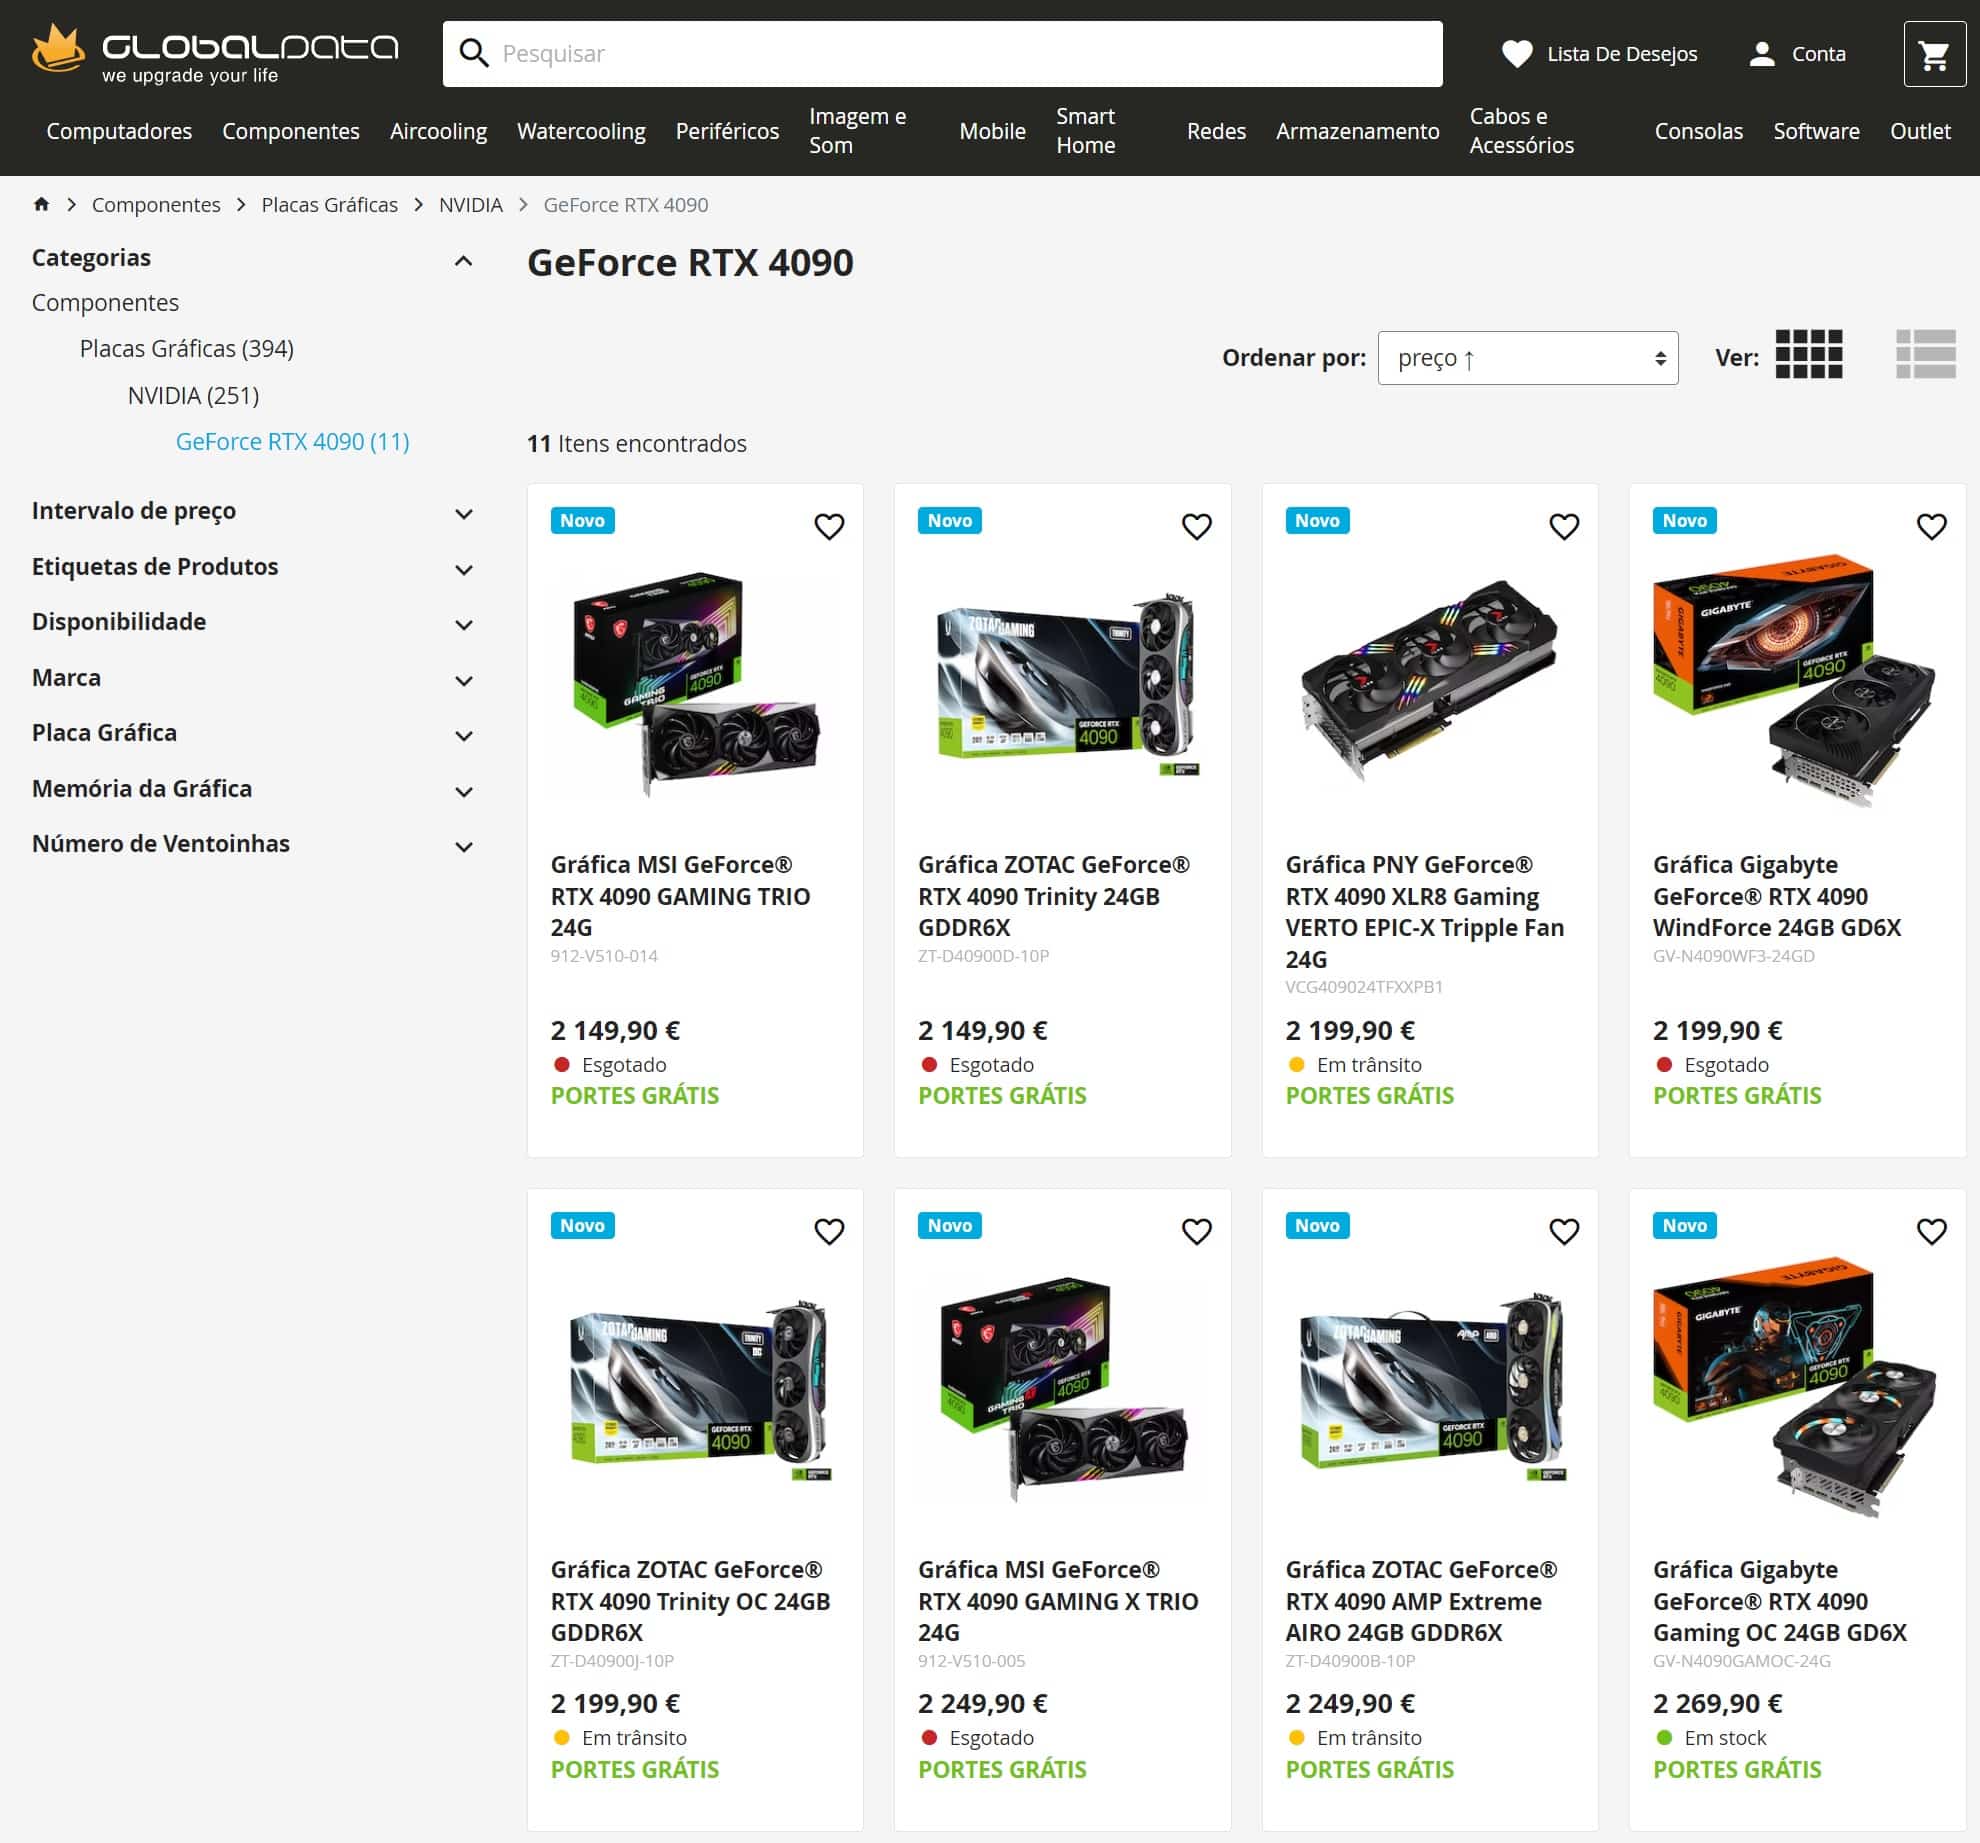The image size is (1980, 1843).
Task: Select NVIDIA (251) category link
Action: click(193, 395)
